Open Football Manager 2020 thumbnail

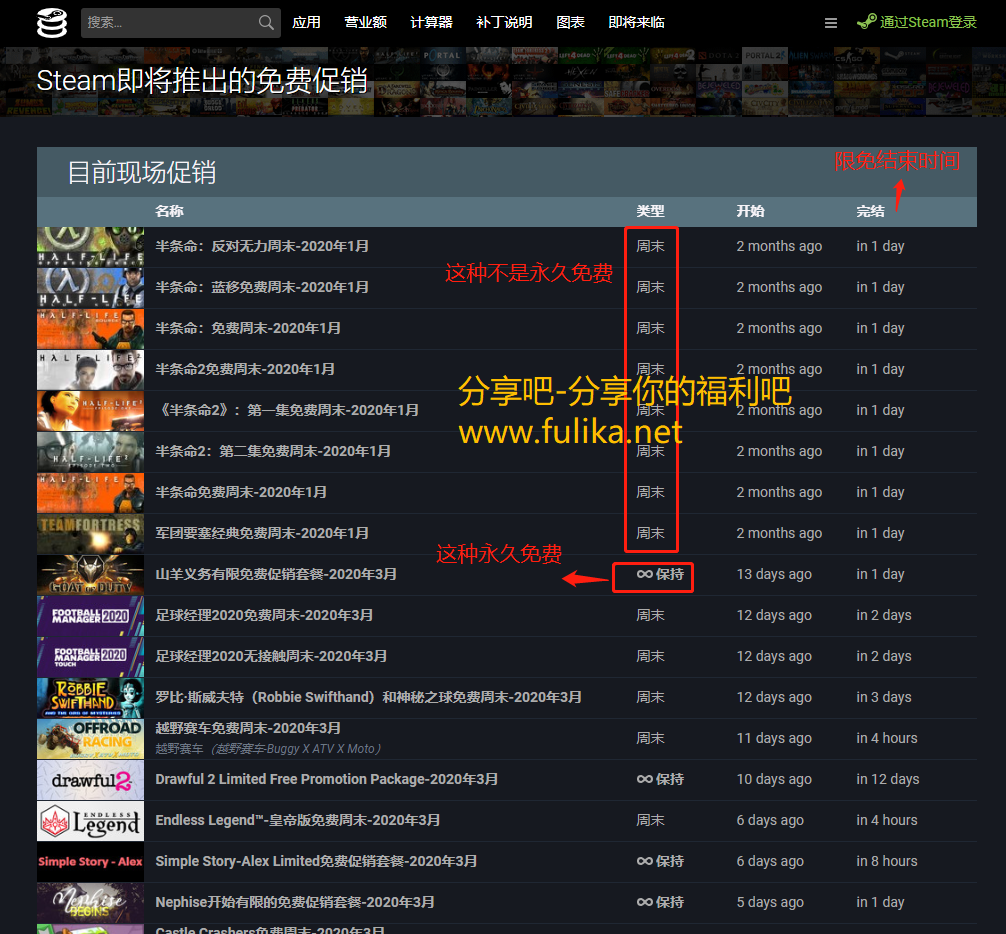90,616
